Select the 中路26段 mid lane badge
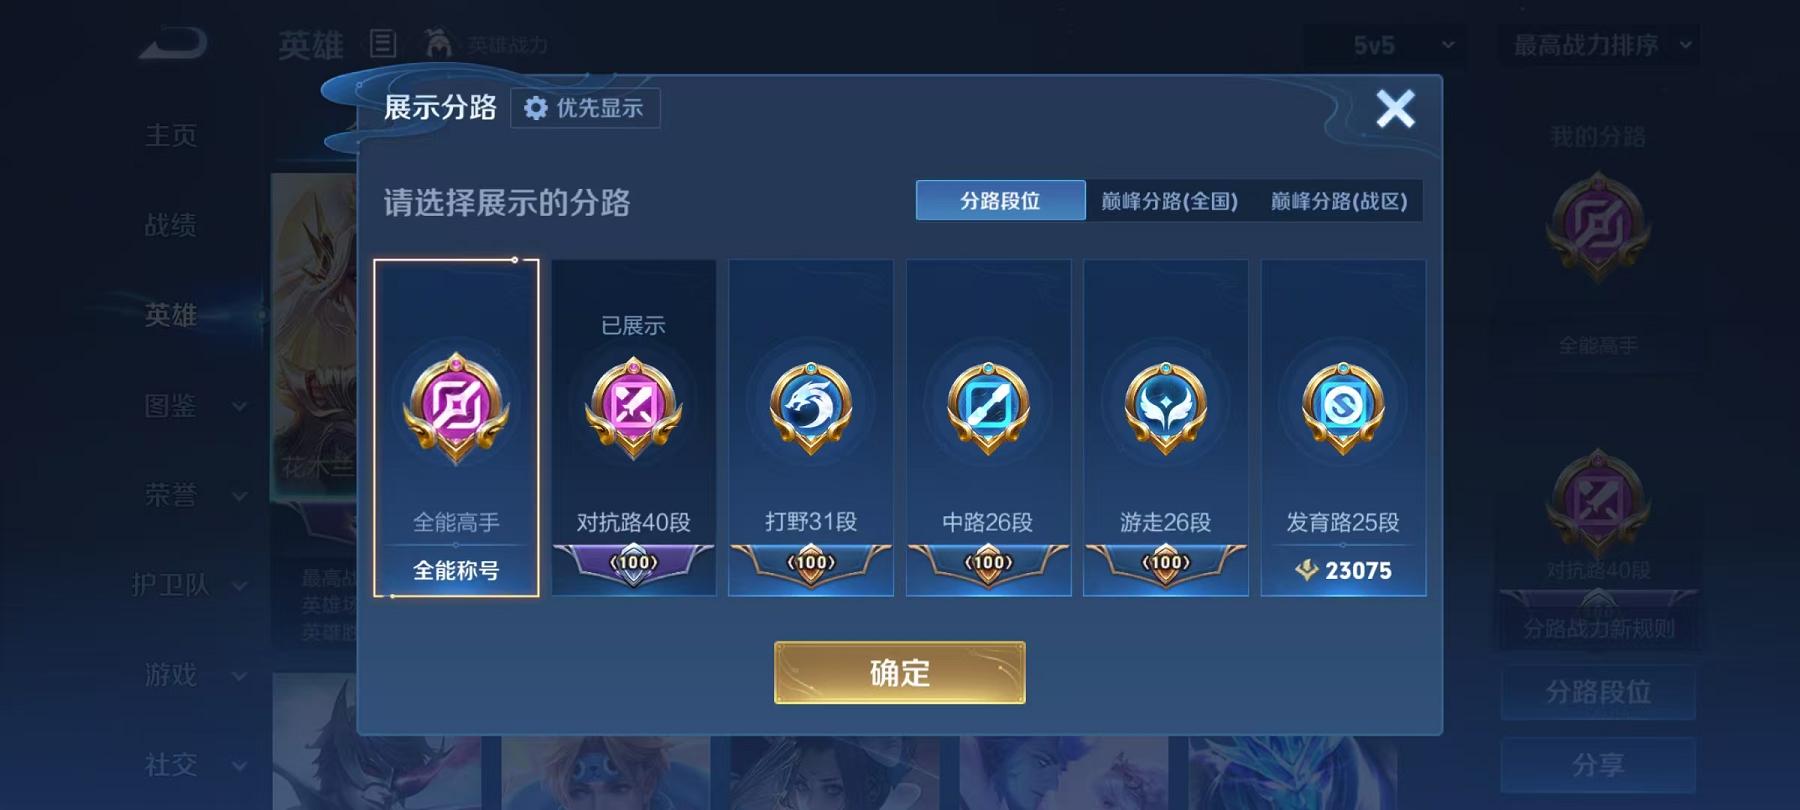The width and height of the screenshot is (1800, 810). point(988,428)
